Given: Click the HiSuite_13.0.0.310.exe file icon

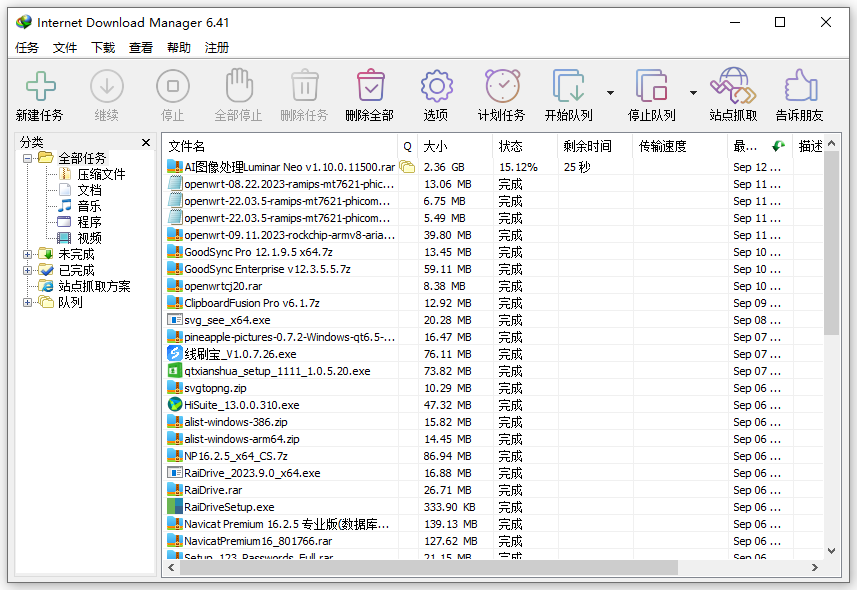Looking at the screenshot, I should pyautogui.click(x=174, y=405).
